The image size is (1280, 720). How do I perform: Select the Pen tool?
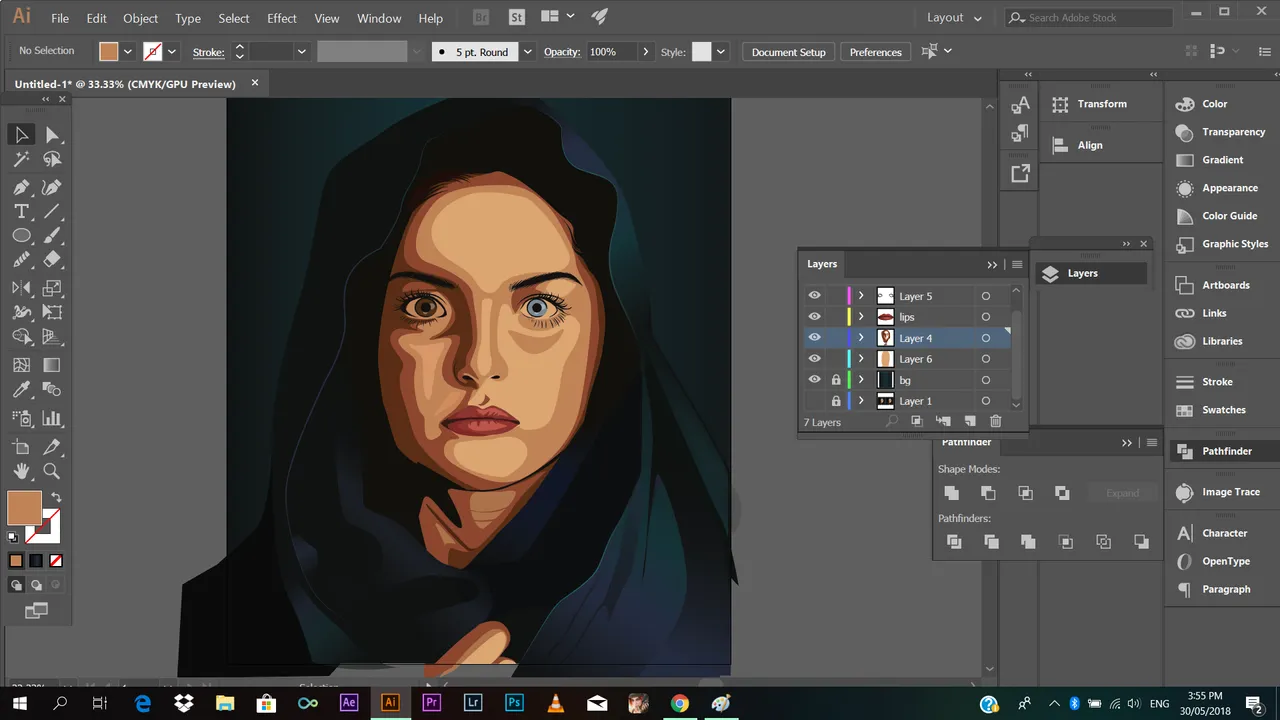(x=21, y=187)
